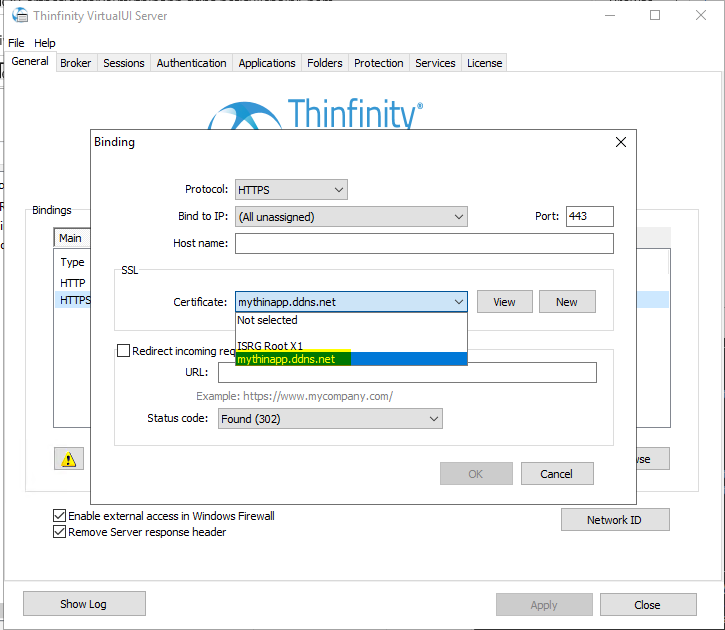Screen dimensions: 725x630
Task: Click into the Port field showing 443
Action: click(590, 216)
